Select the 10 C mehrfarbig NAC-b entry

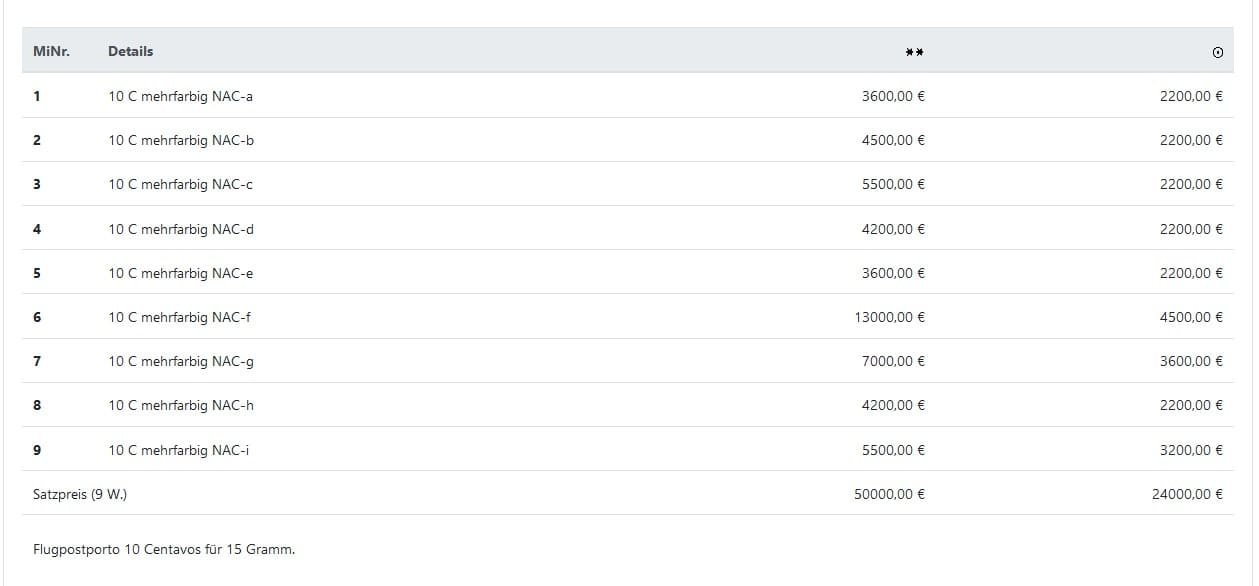tap(181, 140)
